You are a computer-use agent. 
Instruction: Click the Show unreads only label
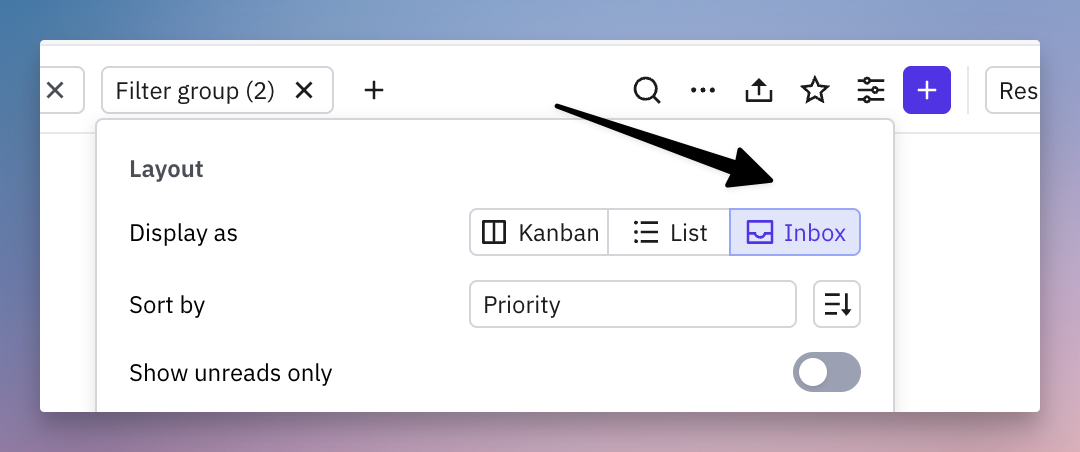231,373
